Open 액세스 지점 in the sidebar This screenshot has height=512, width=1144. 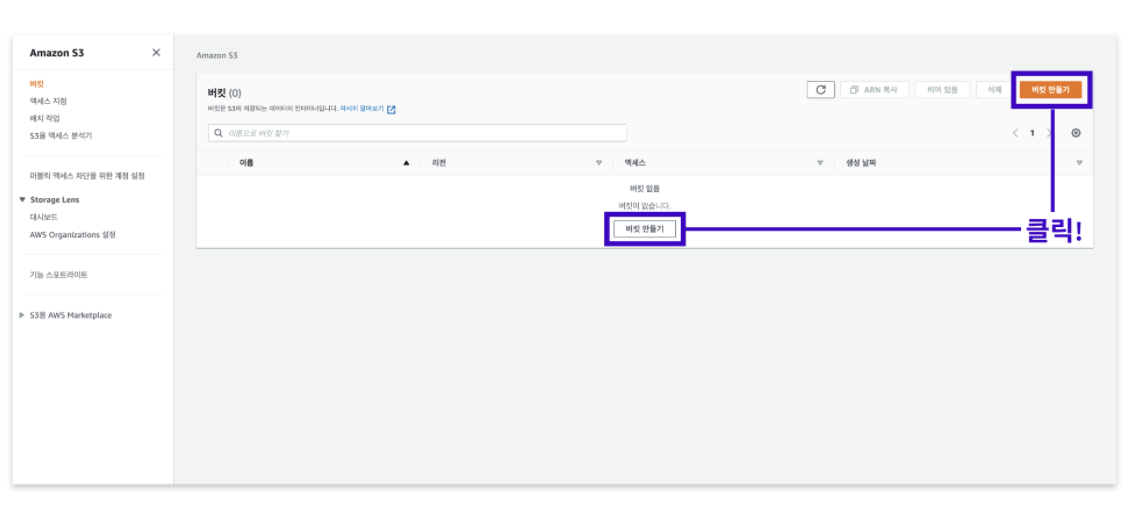(48, 101)
